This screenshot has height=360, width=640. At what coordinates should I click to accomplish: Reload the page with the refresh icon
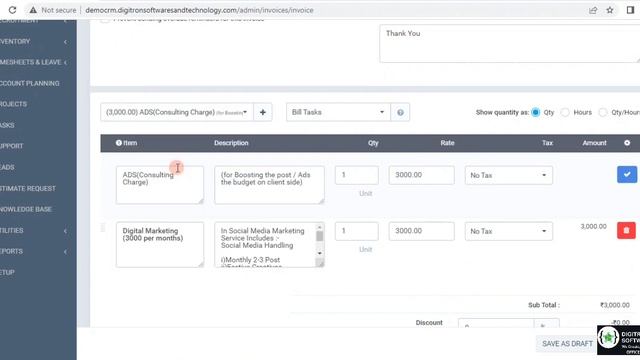[12, 10]
